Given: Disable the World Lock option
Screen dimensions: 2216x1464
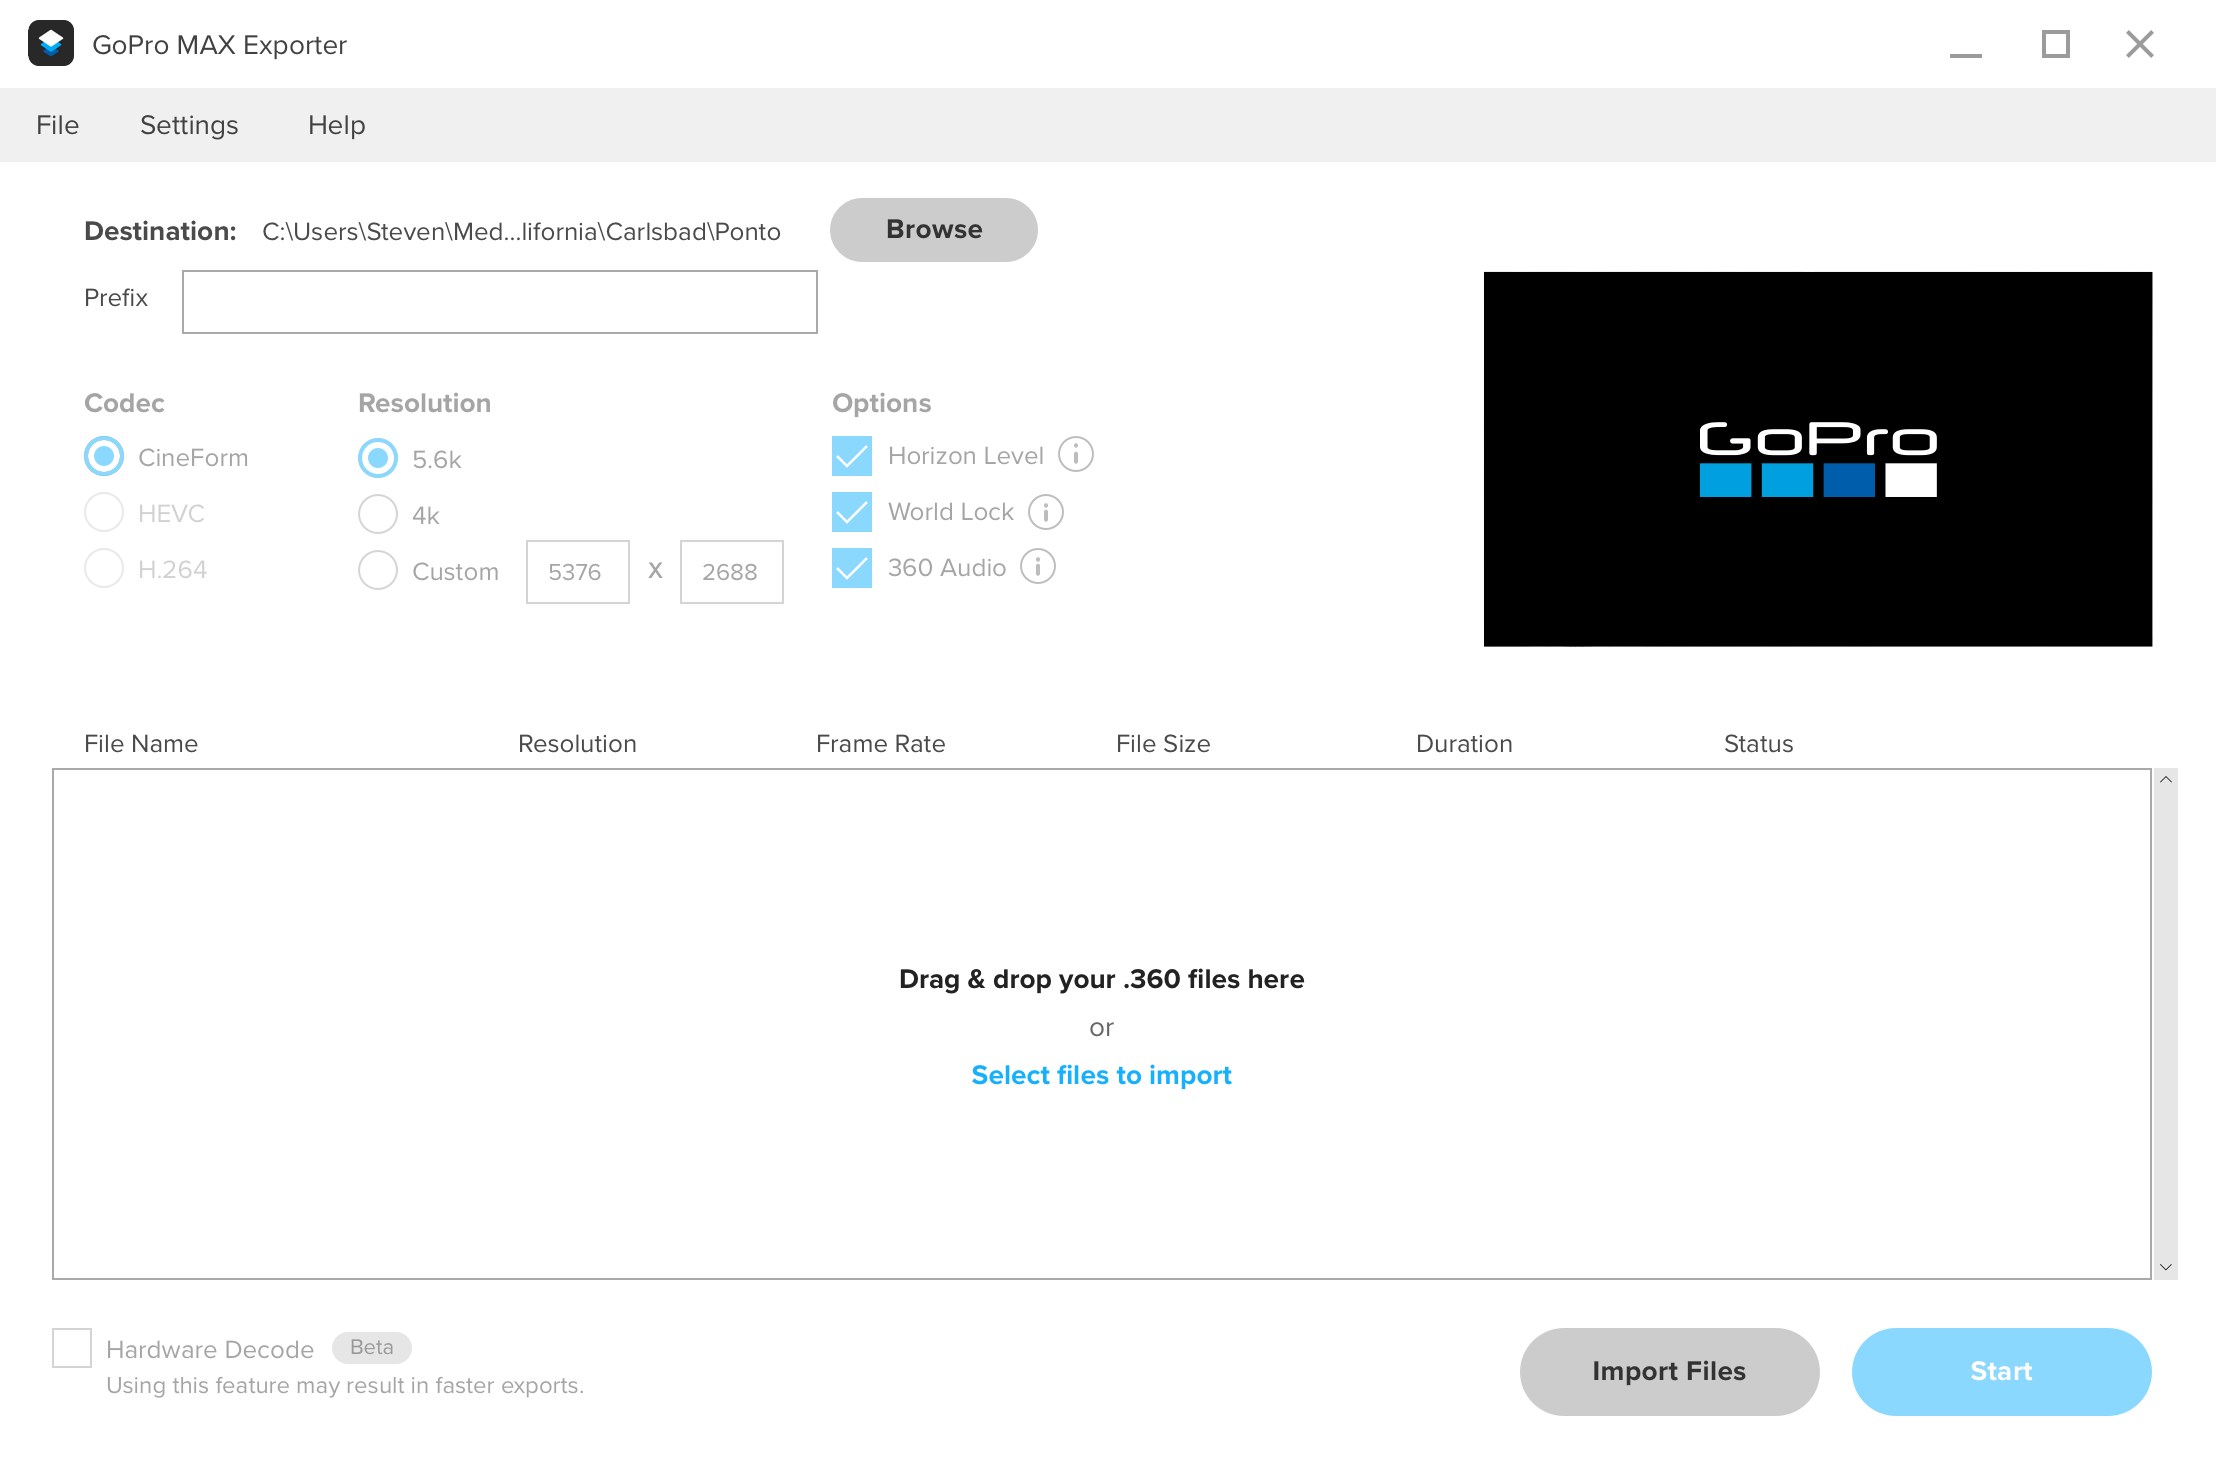Looking at the screenshot, I should pyautogui.click(x=851, y=511).
